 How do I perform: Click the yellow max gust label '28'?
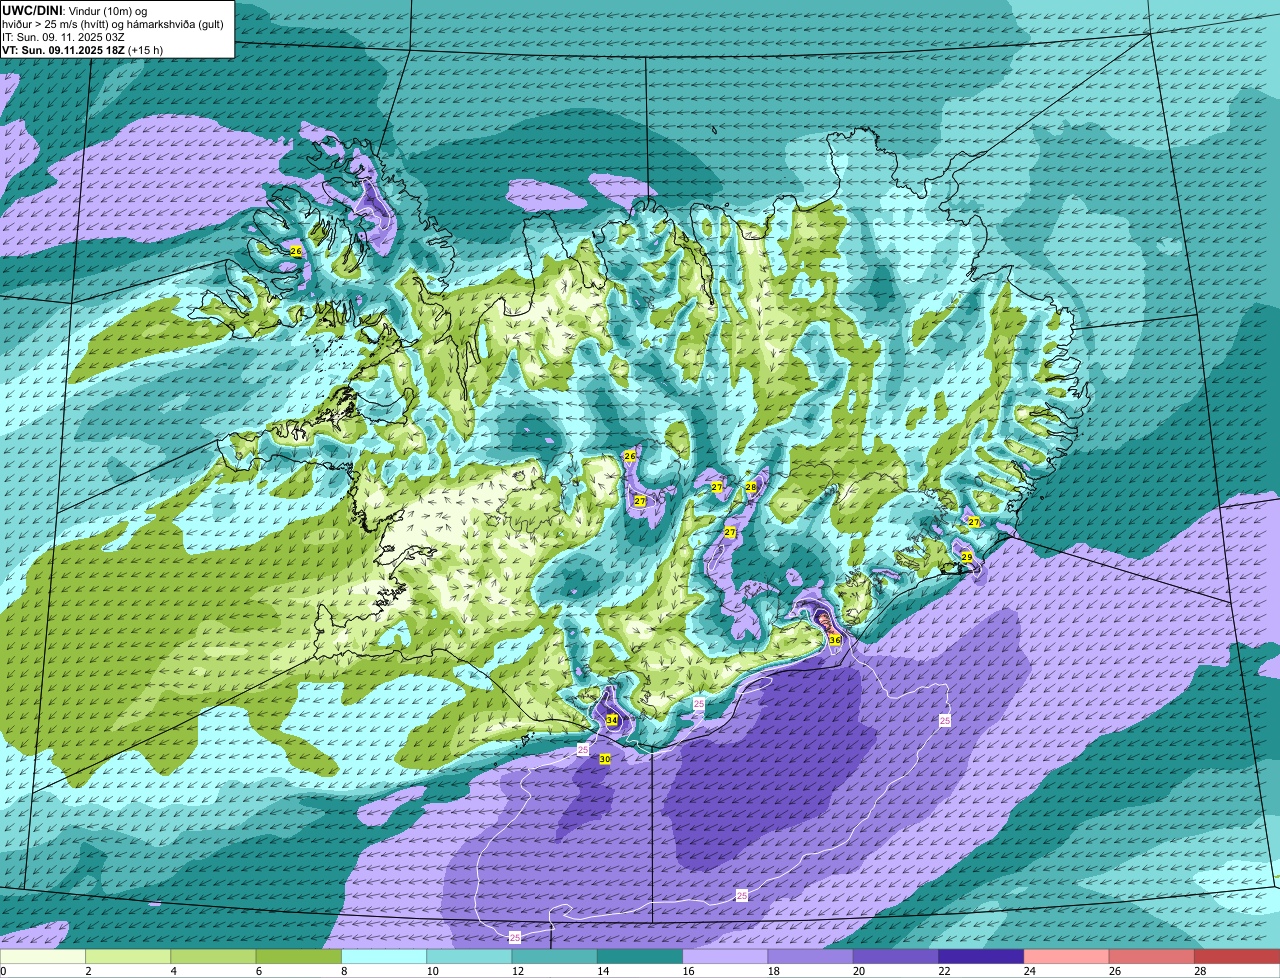point(751,487)
